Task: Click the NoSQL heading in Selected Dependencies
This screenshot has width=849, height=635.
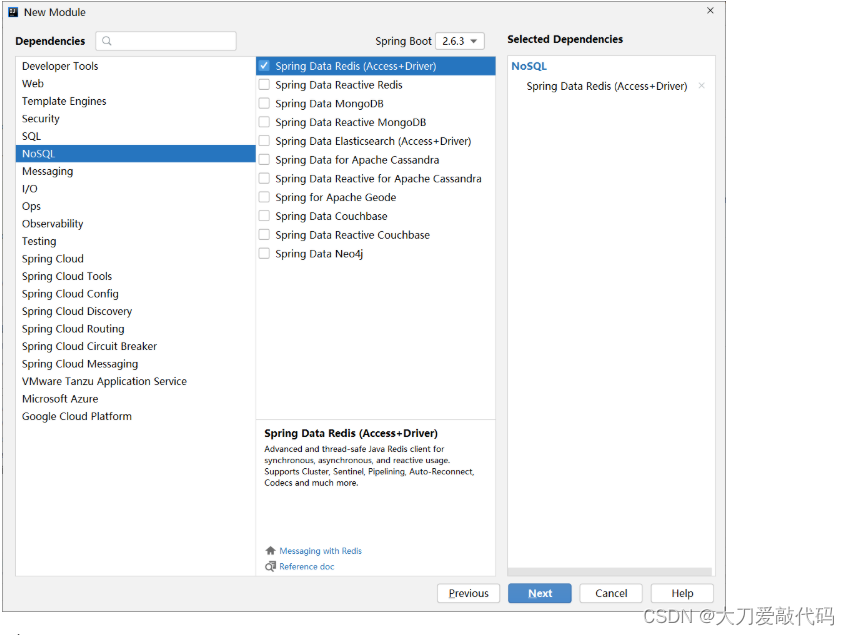Action: click(x=529, y=66)
